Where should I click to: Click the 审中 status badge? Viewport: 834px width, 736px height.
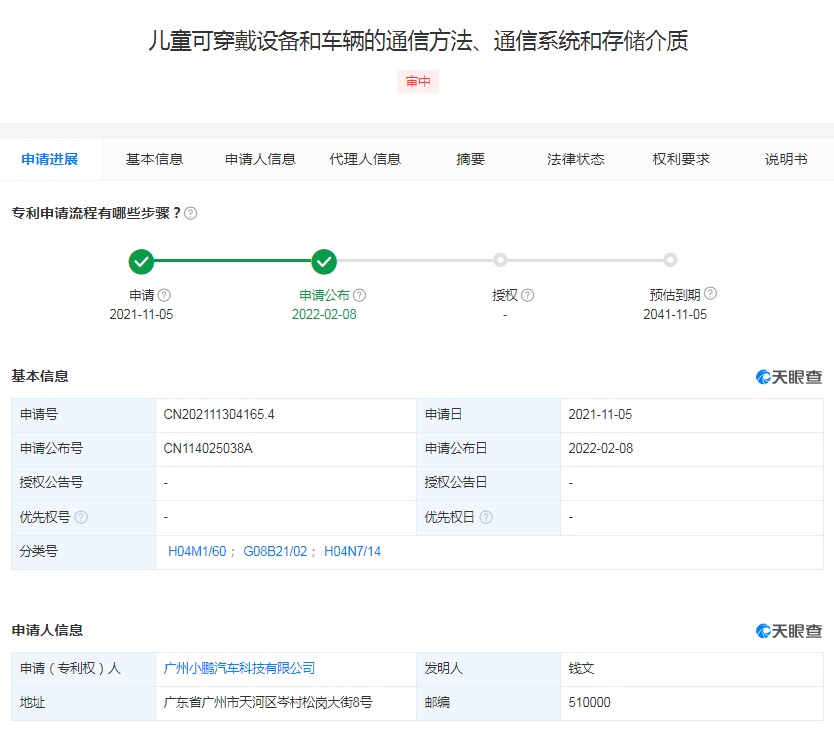(x=418, y=82)
